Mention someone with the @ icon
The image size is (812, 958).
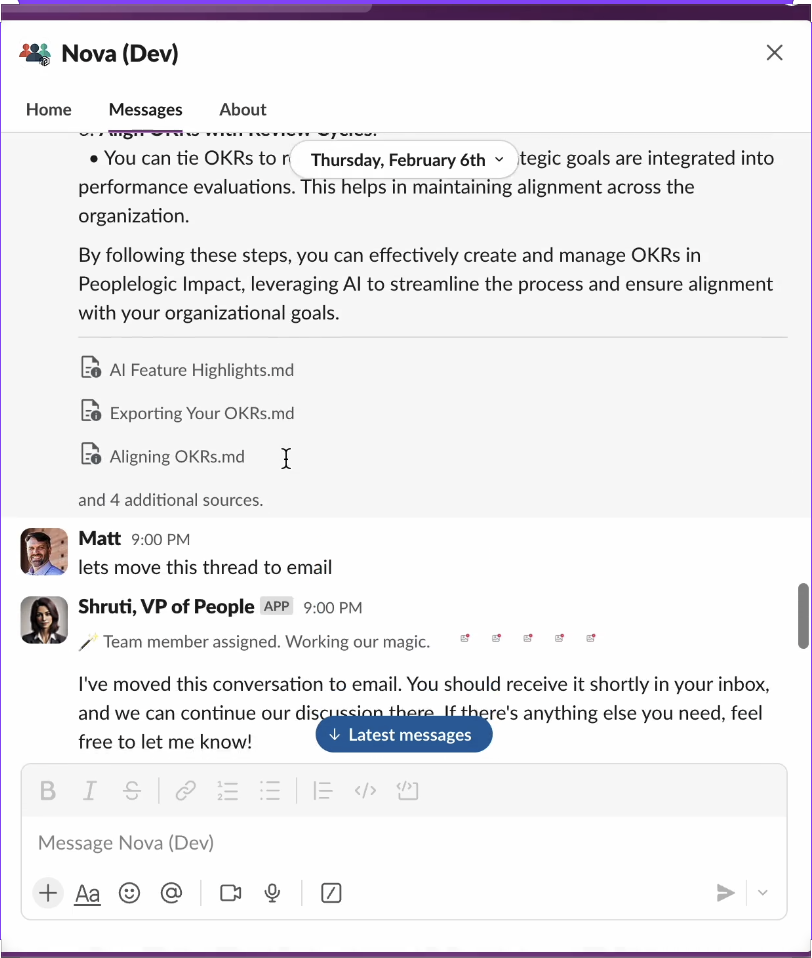pos(171,893)
